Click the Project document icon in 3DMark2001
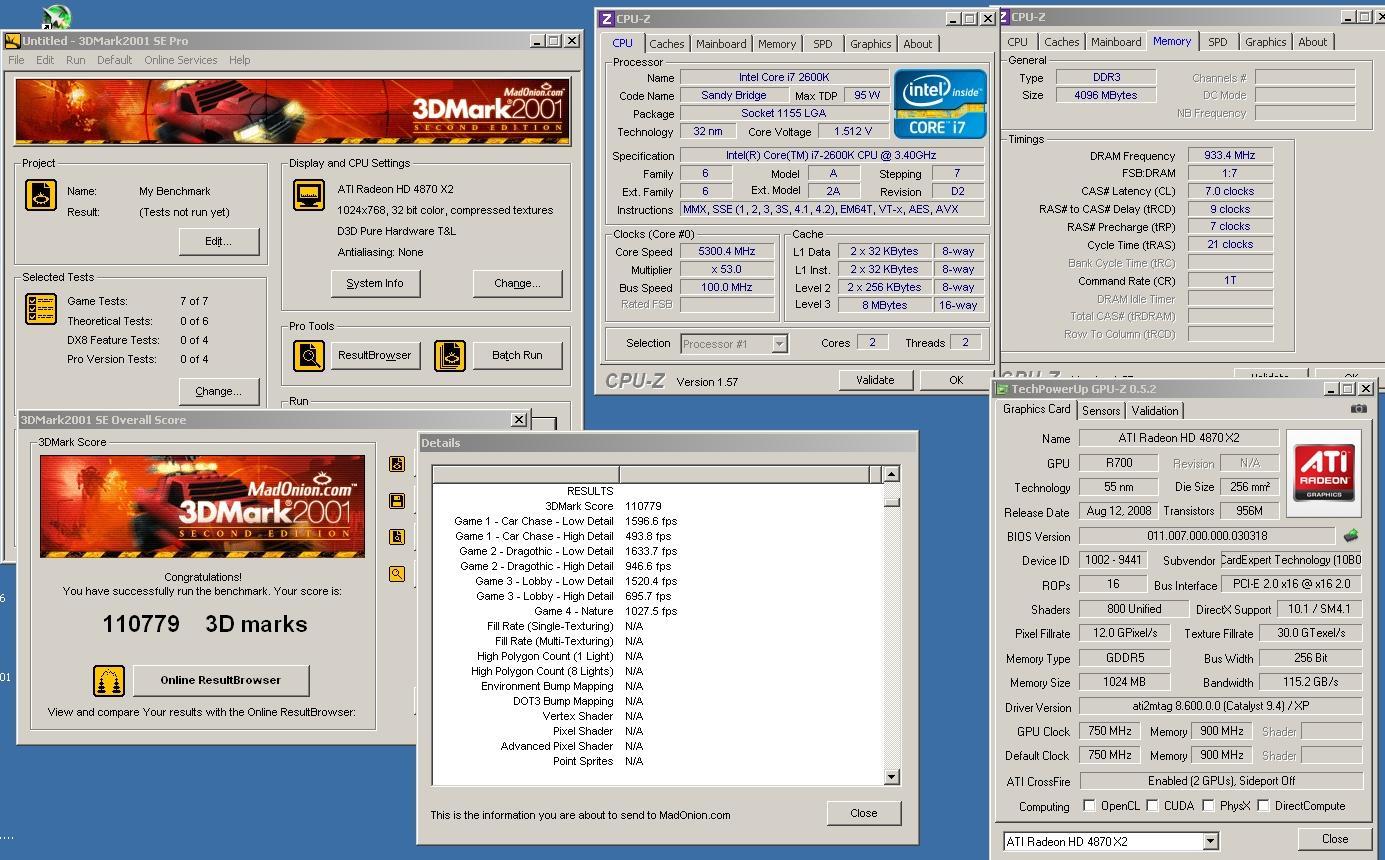Image resolution: width=1385 pixels, height=860 pixels. click(41, 195)
